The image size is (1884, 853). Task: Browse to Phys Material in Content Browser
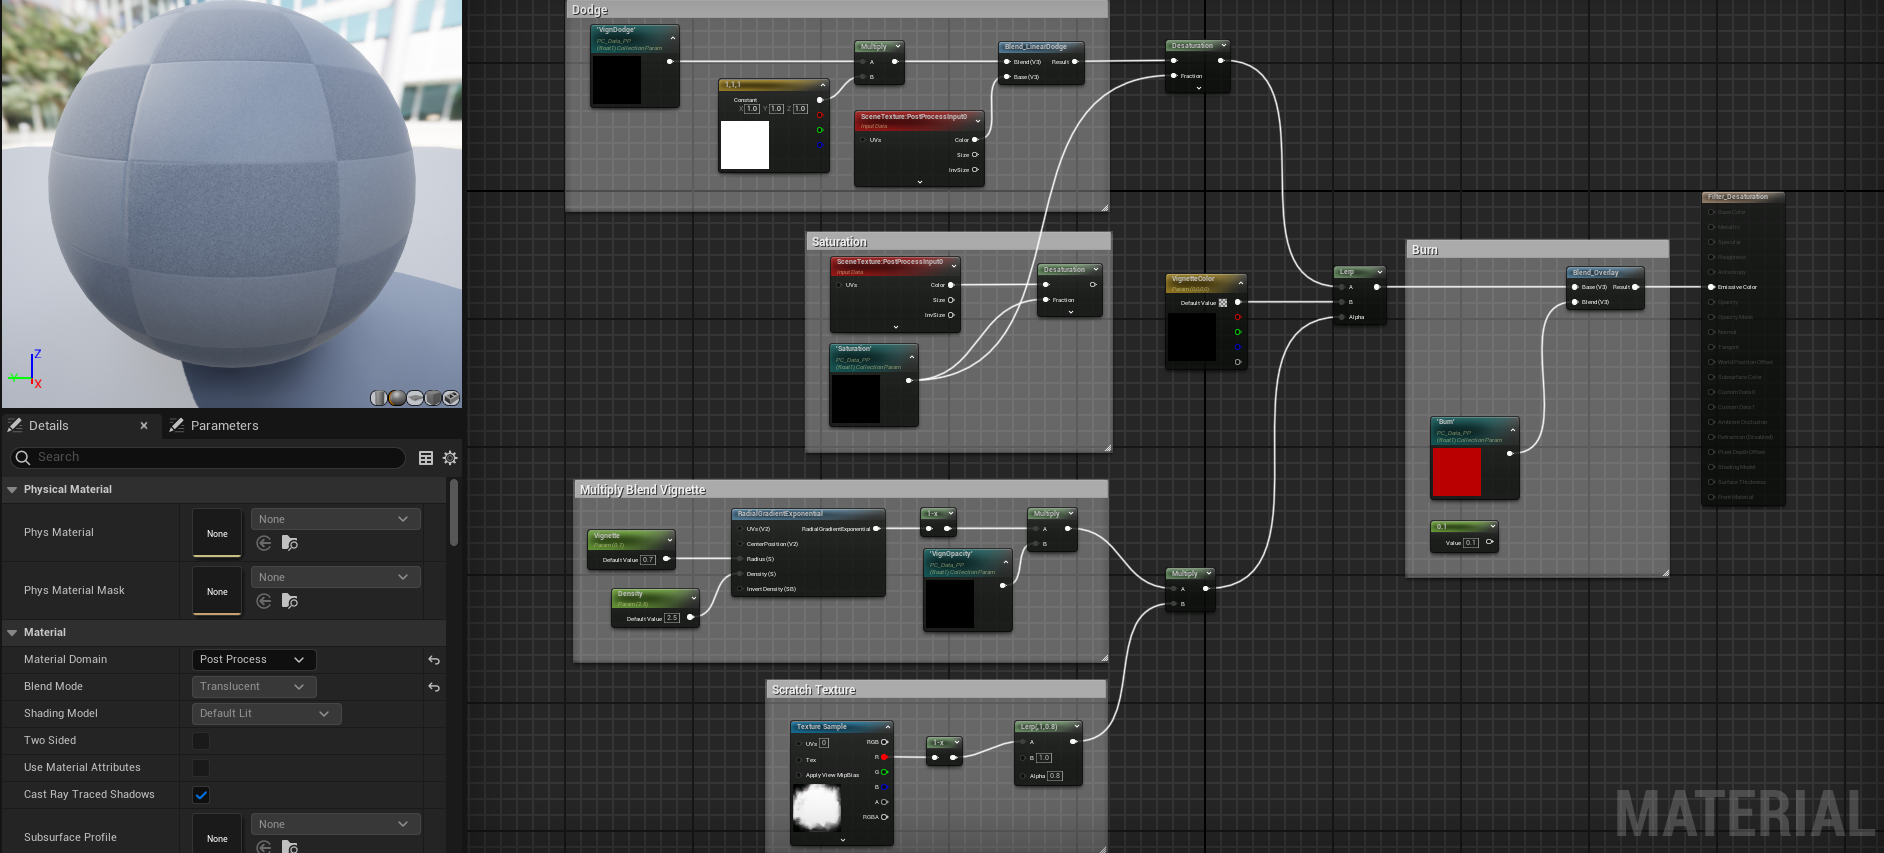tap(290, 543)
